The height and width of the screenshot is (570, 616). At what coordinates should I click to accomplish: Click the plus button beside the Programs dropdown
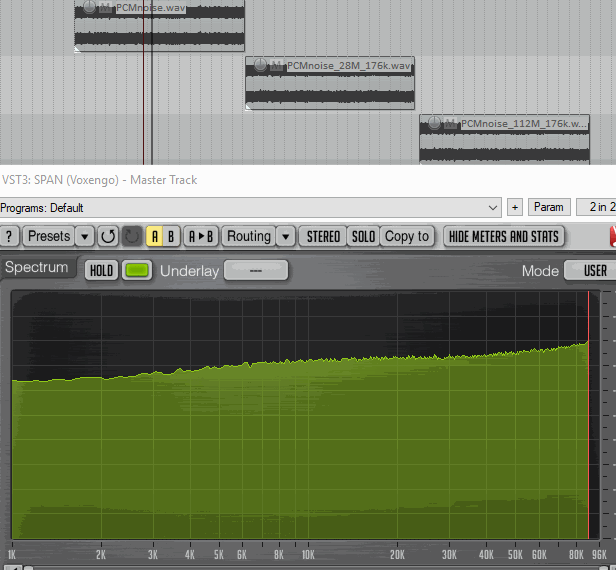pyautogui.click(x=515, y=207)
